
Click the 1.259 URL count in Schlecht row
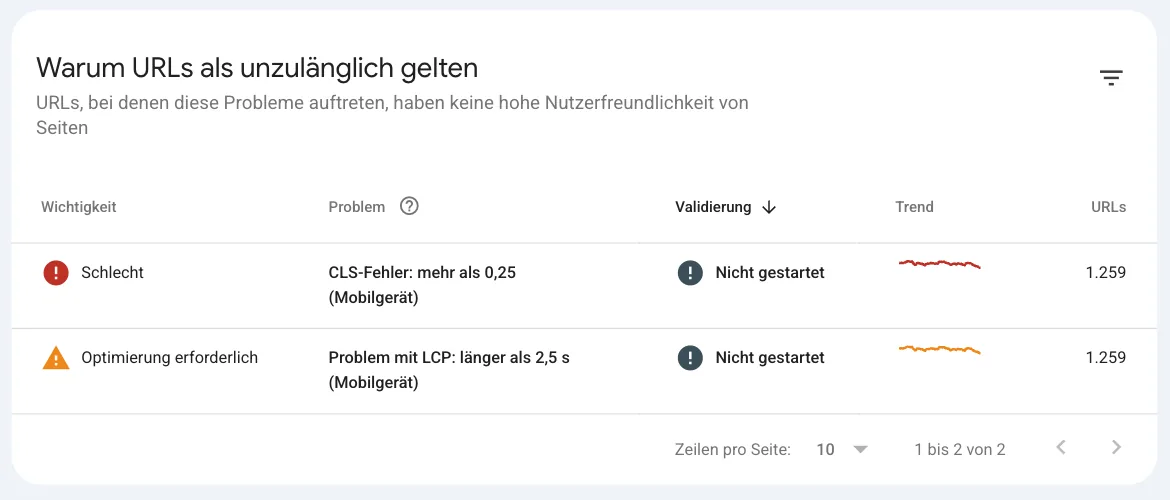(x=1106, y=273)
